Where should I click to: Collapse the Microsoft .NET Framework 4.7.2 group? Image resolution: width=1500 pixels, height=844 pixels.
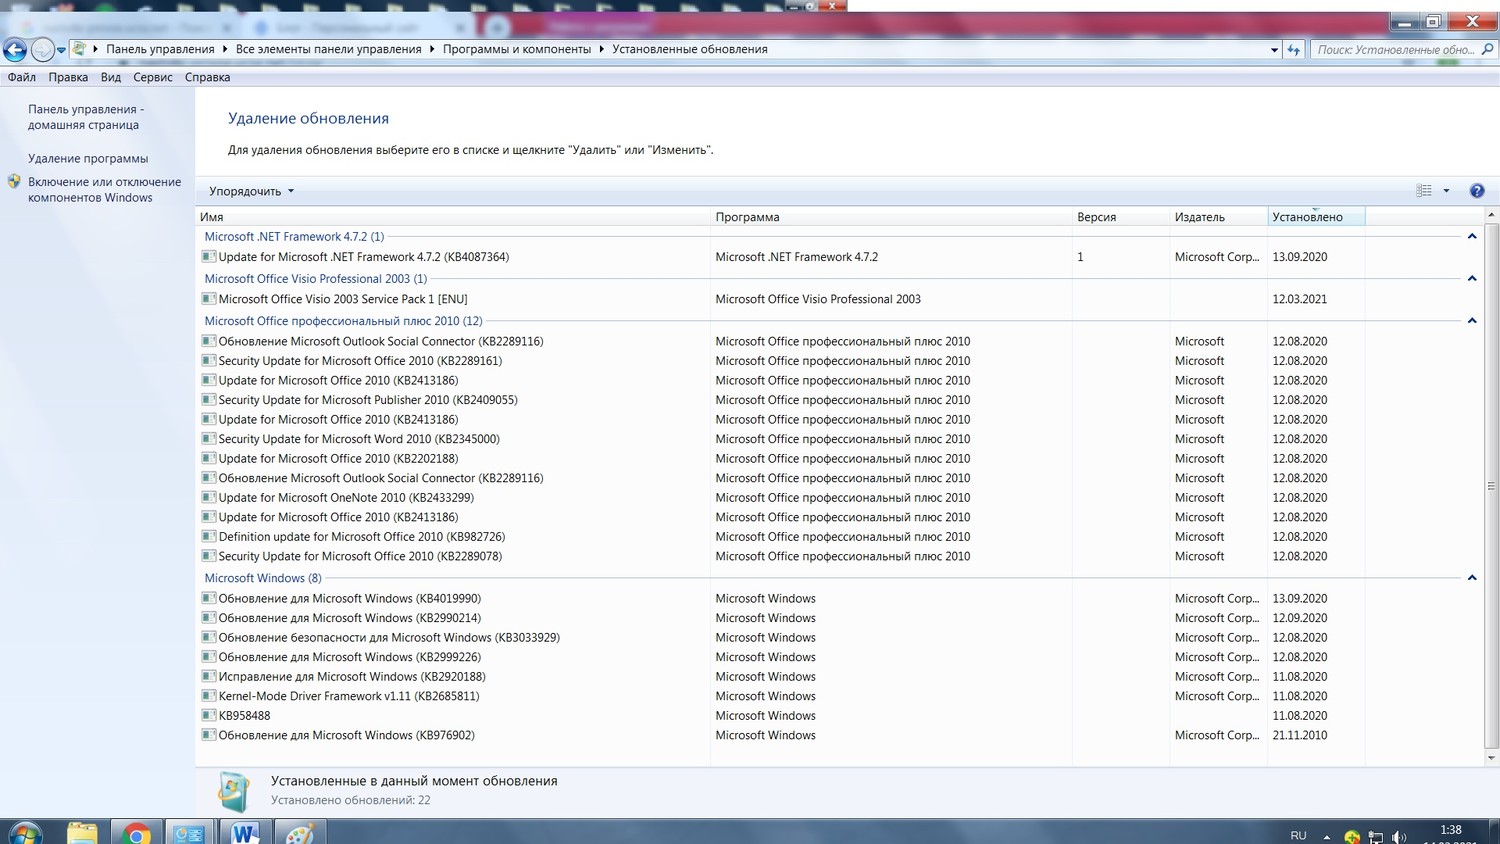tap(1472, 237)
